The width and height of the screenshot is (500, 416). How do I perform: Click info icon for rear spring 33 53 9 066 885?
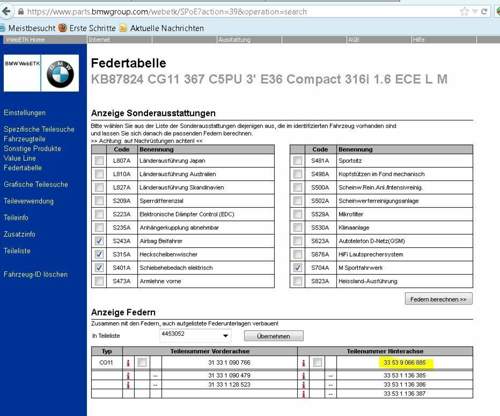(303, 363)
